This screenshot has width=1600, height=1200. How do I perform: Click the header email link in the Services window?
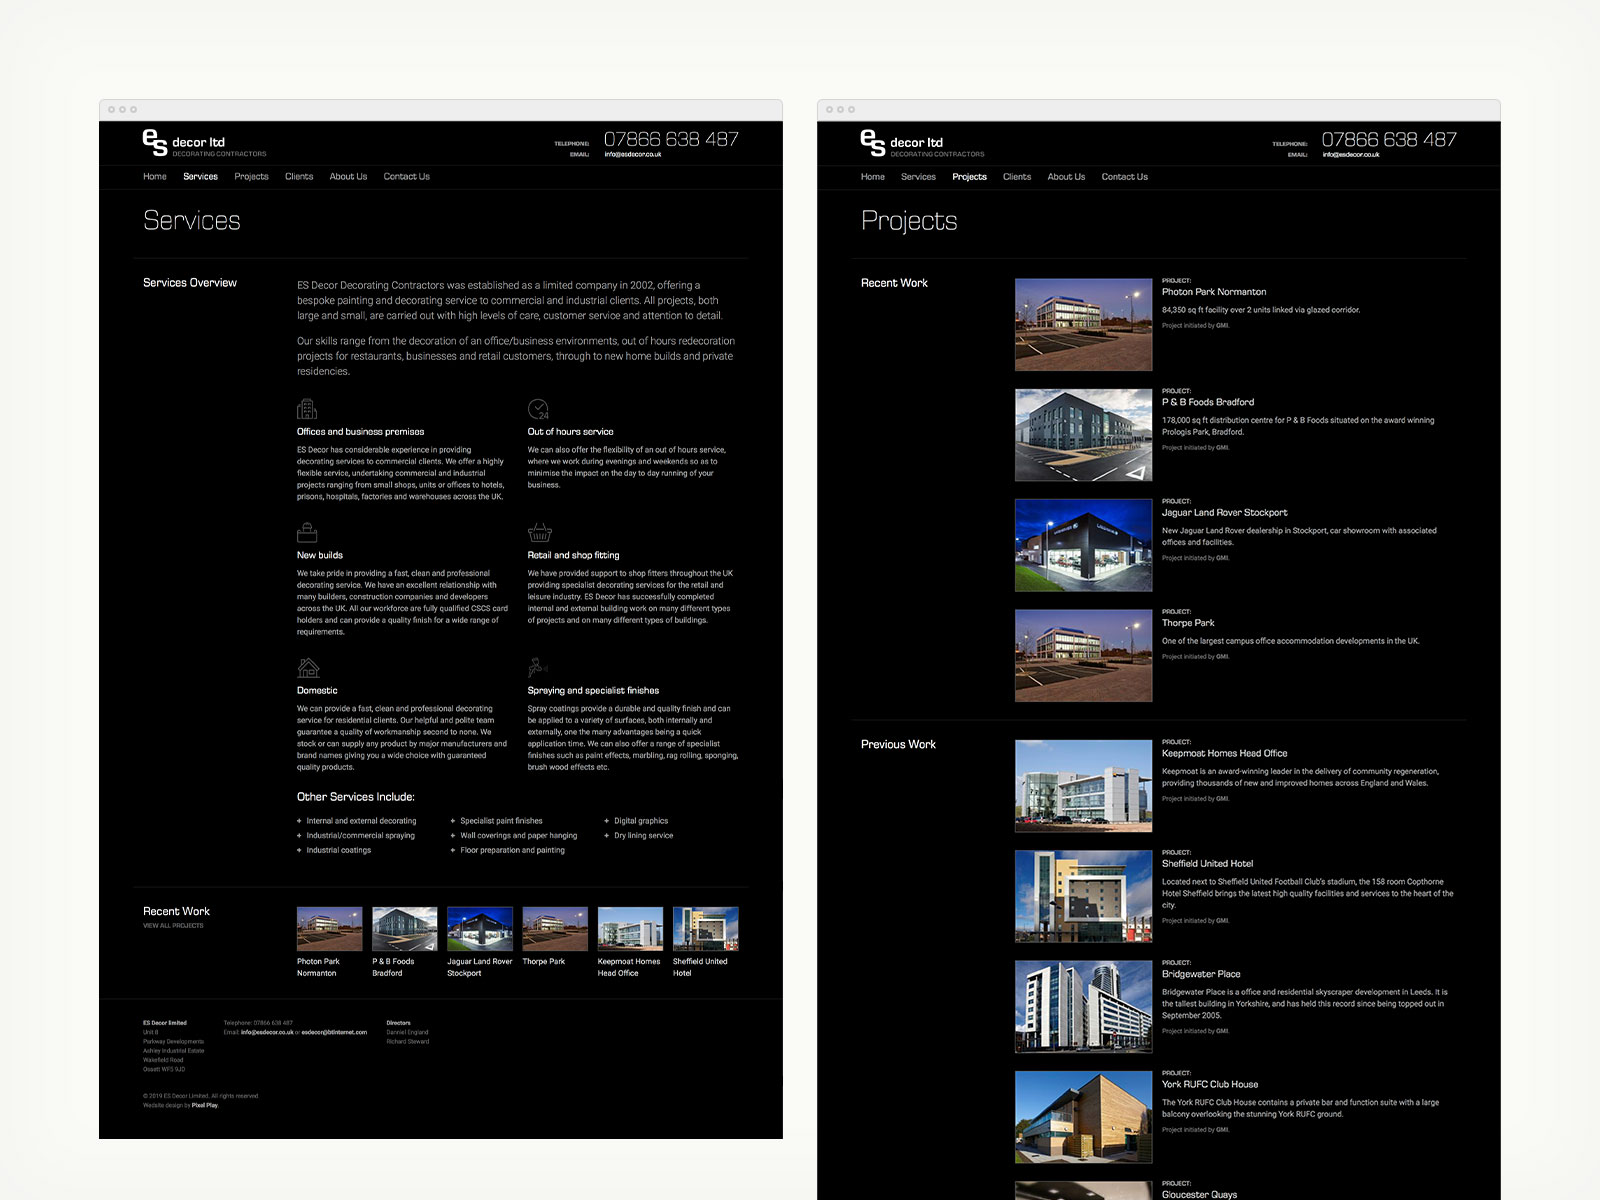point(633,155)
